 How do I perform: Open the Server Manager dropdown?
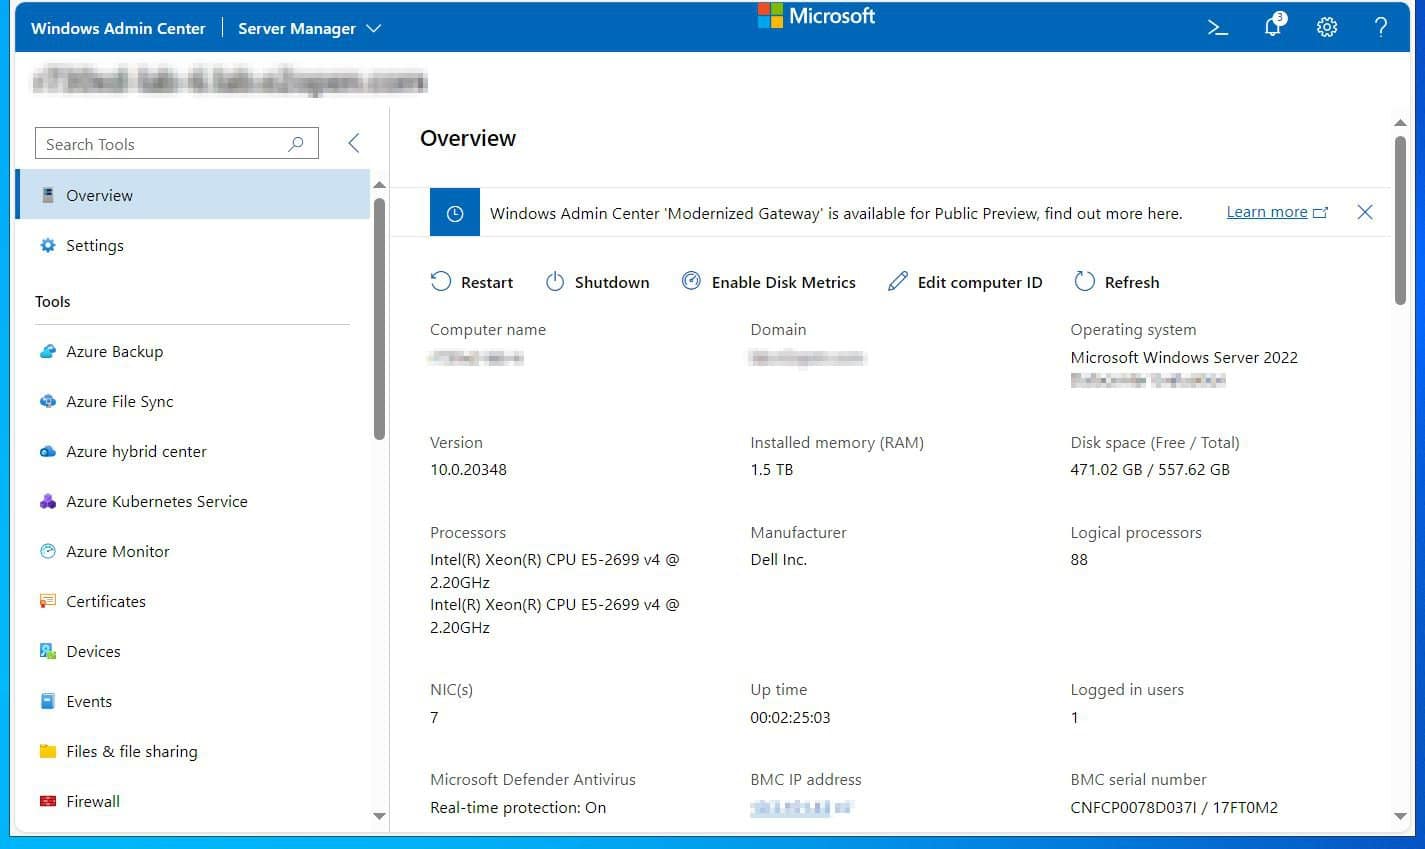click(309, 28)
